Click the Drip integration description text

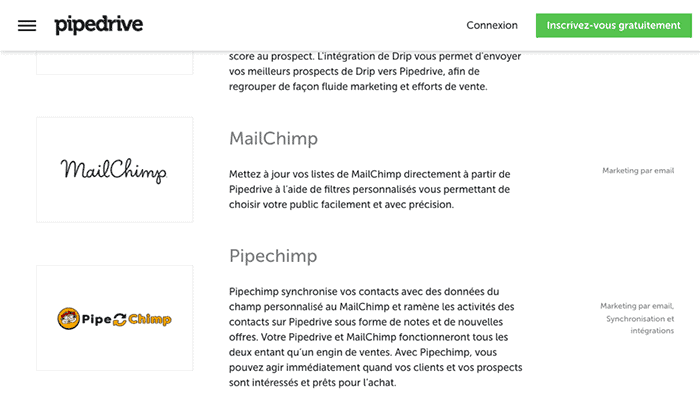tap(375, 71)
